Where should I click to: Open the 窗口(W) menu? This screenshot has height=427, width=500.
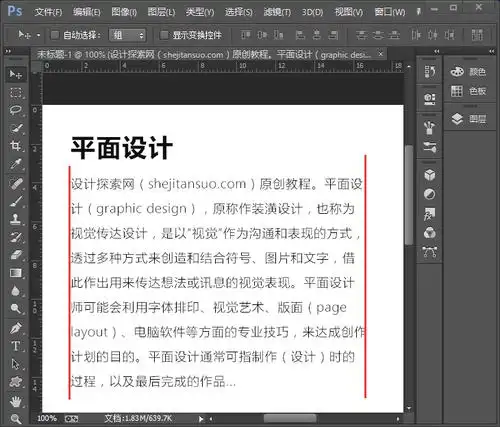tap(390, 12)
